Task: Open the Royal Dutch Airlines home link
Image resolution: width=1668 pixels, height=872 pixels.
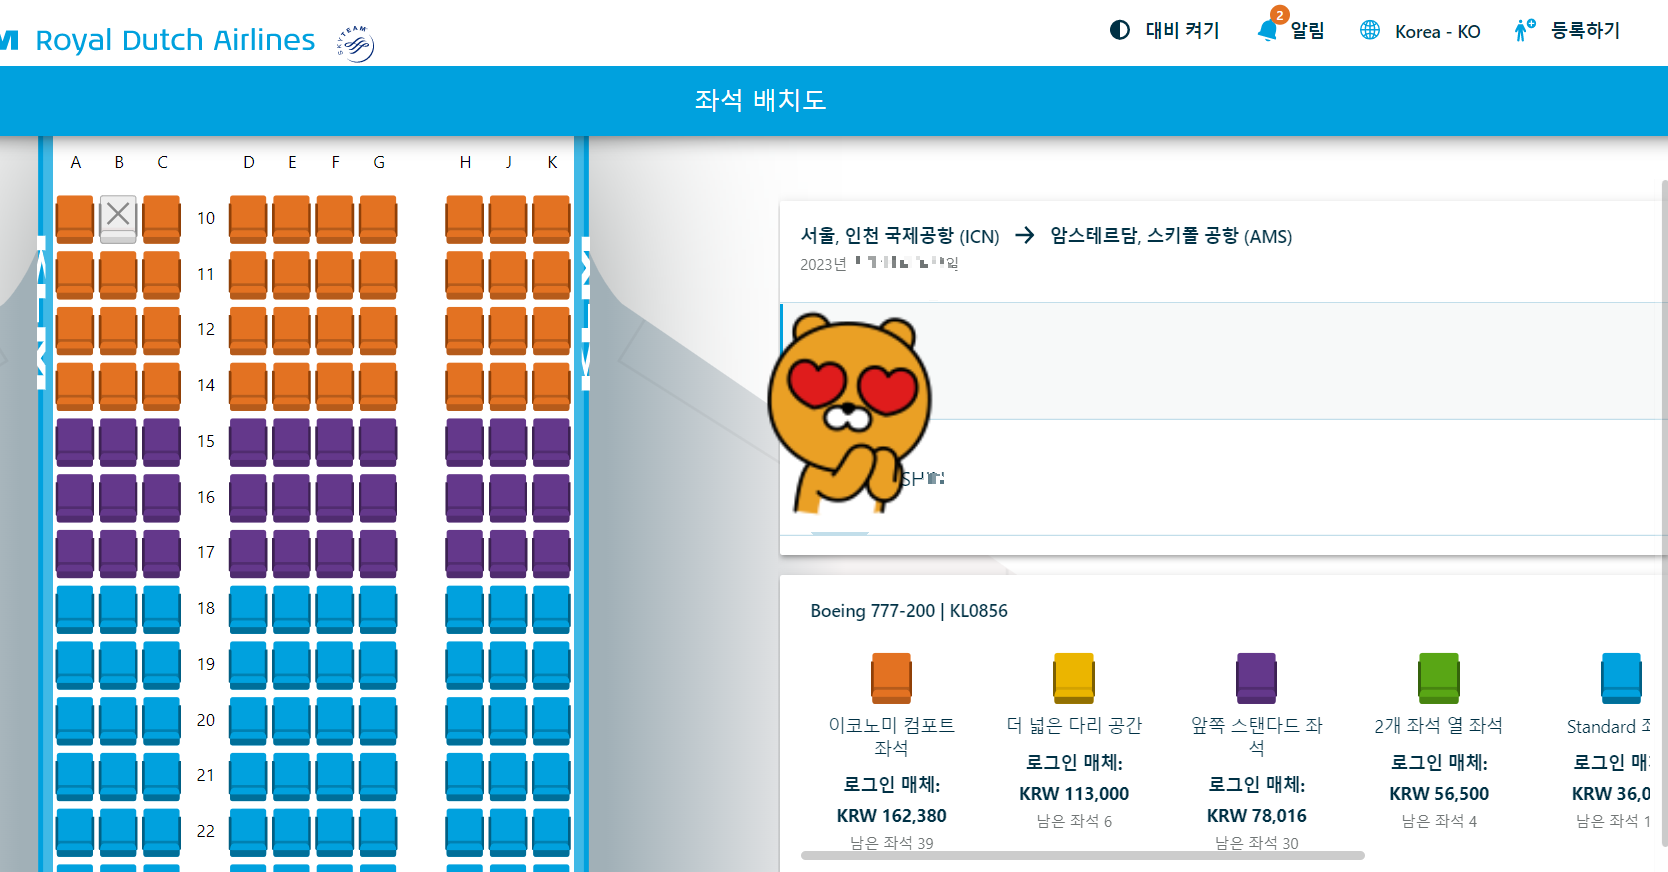Action: pyautogui.click(x=175, y=40)
